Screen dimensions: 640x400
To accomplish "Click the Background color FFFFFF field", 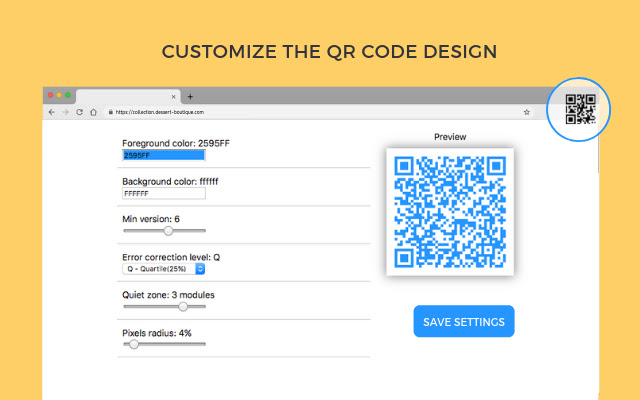I will point(164,193).
